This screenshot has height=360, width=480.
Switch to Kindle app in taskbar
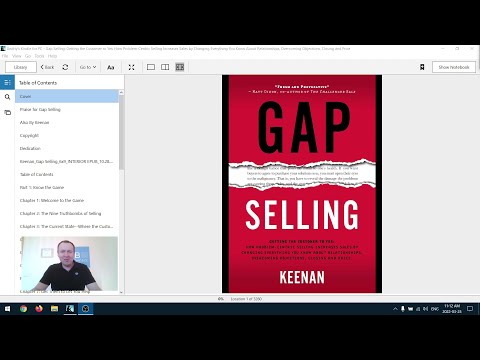point(70,309)
